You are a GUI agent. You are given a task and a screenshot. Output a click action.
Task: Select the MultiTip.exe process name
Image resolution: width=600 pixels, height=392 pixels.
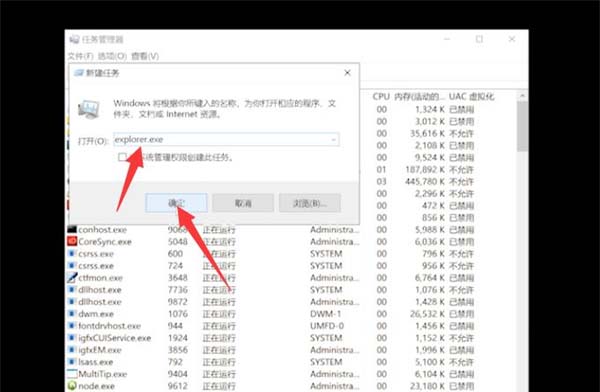pos(103,374)
